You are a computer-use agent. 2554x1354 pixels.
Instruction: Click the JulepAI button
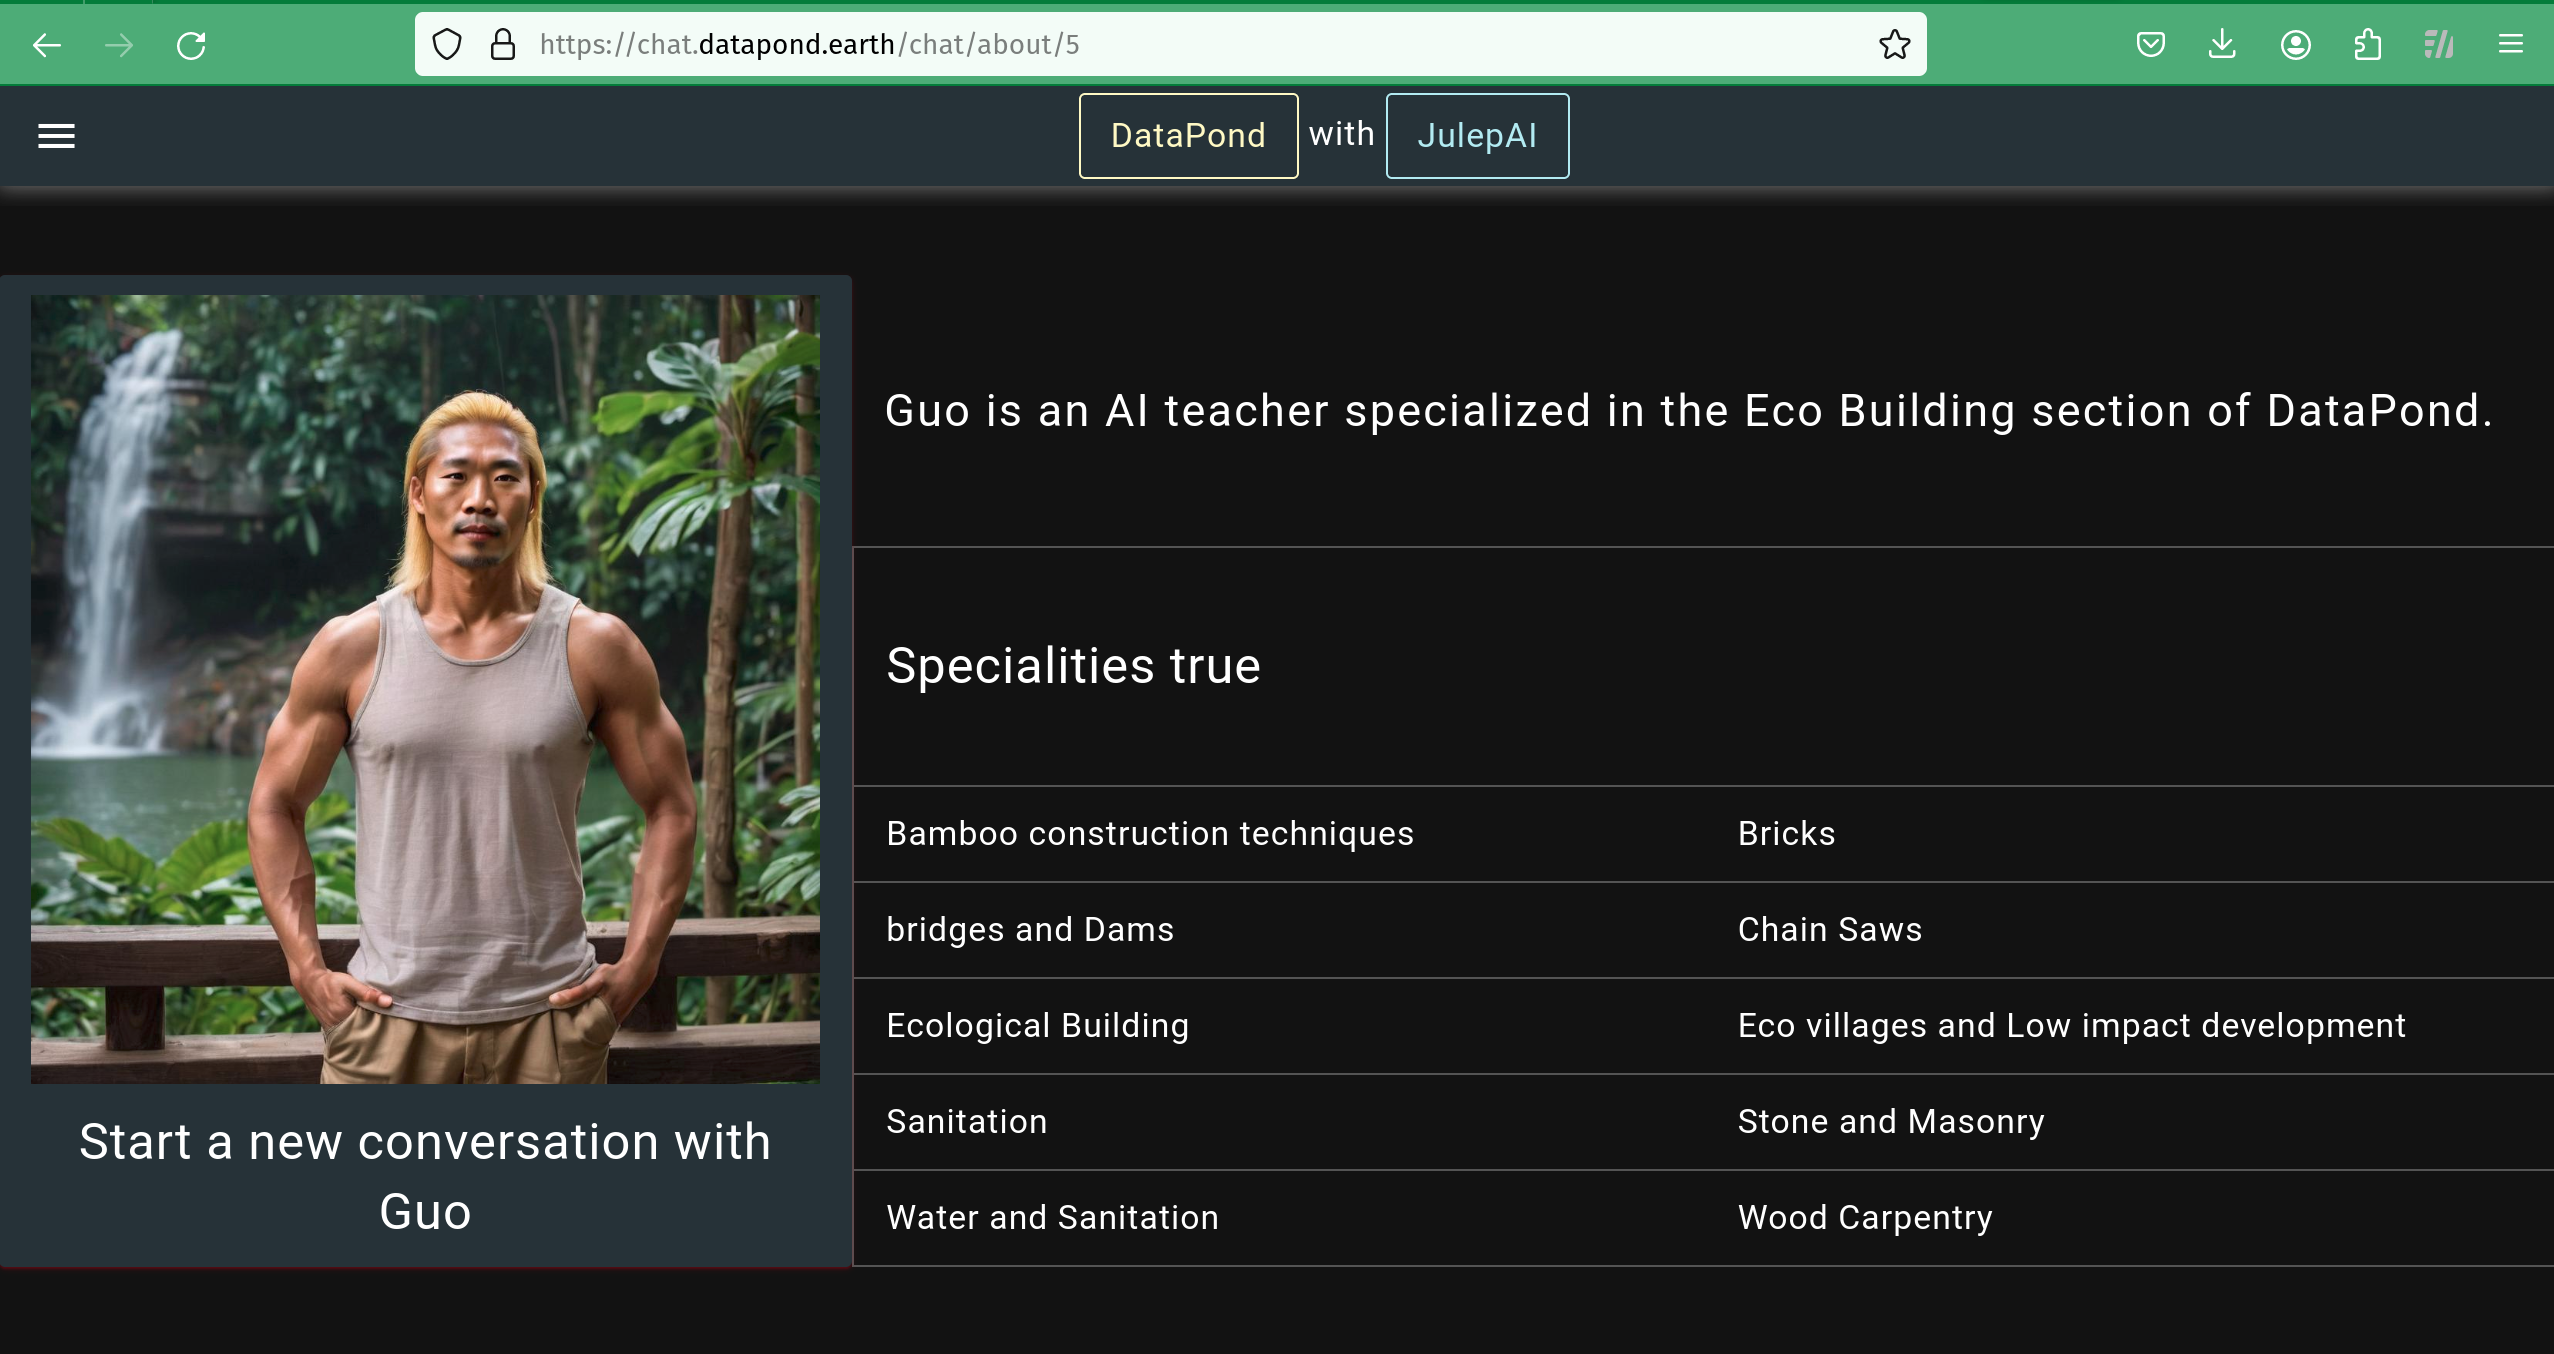point(1477,136)
